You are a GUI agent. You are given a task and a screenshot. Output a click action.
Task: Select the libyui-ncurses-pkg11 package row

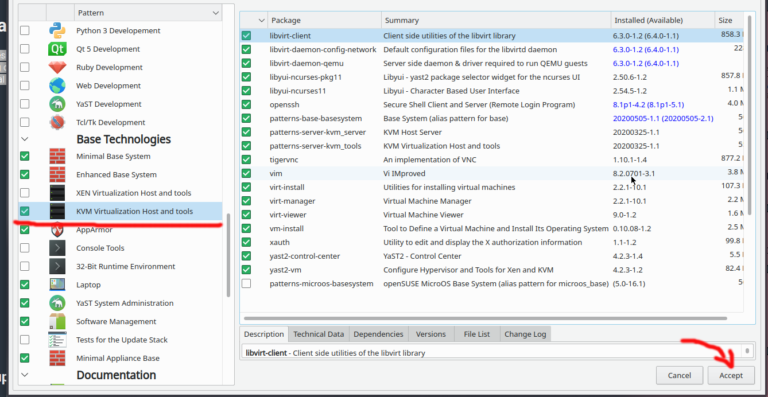coord(492,77)
